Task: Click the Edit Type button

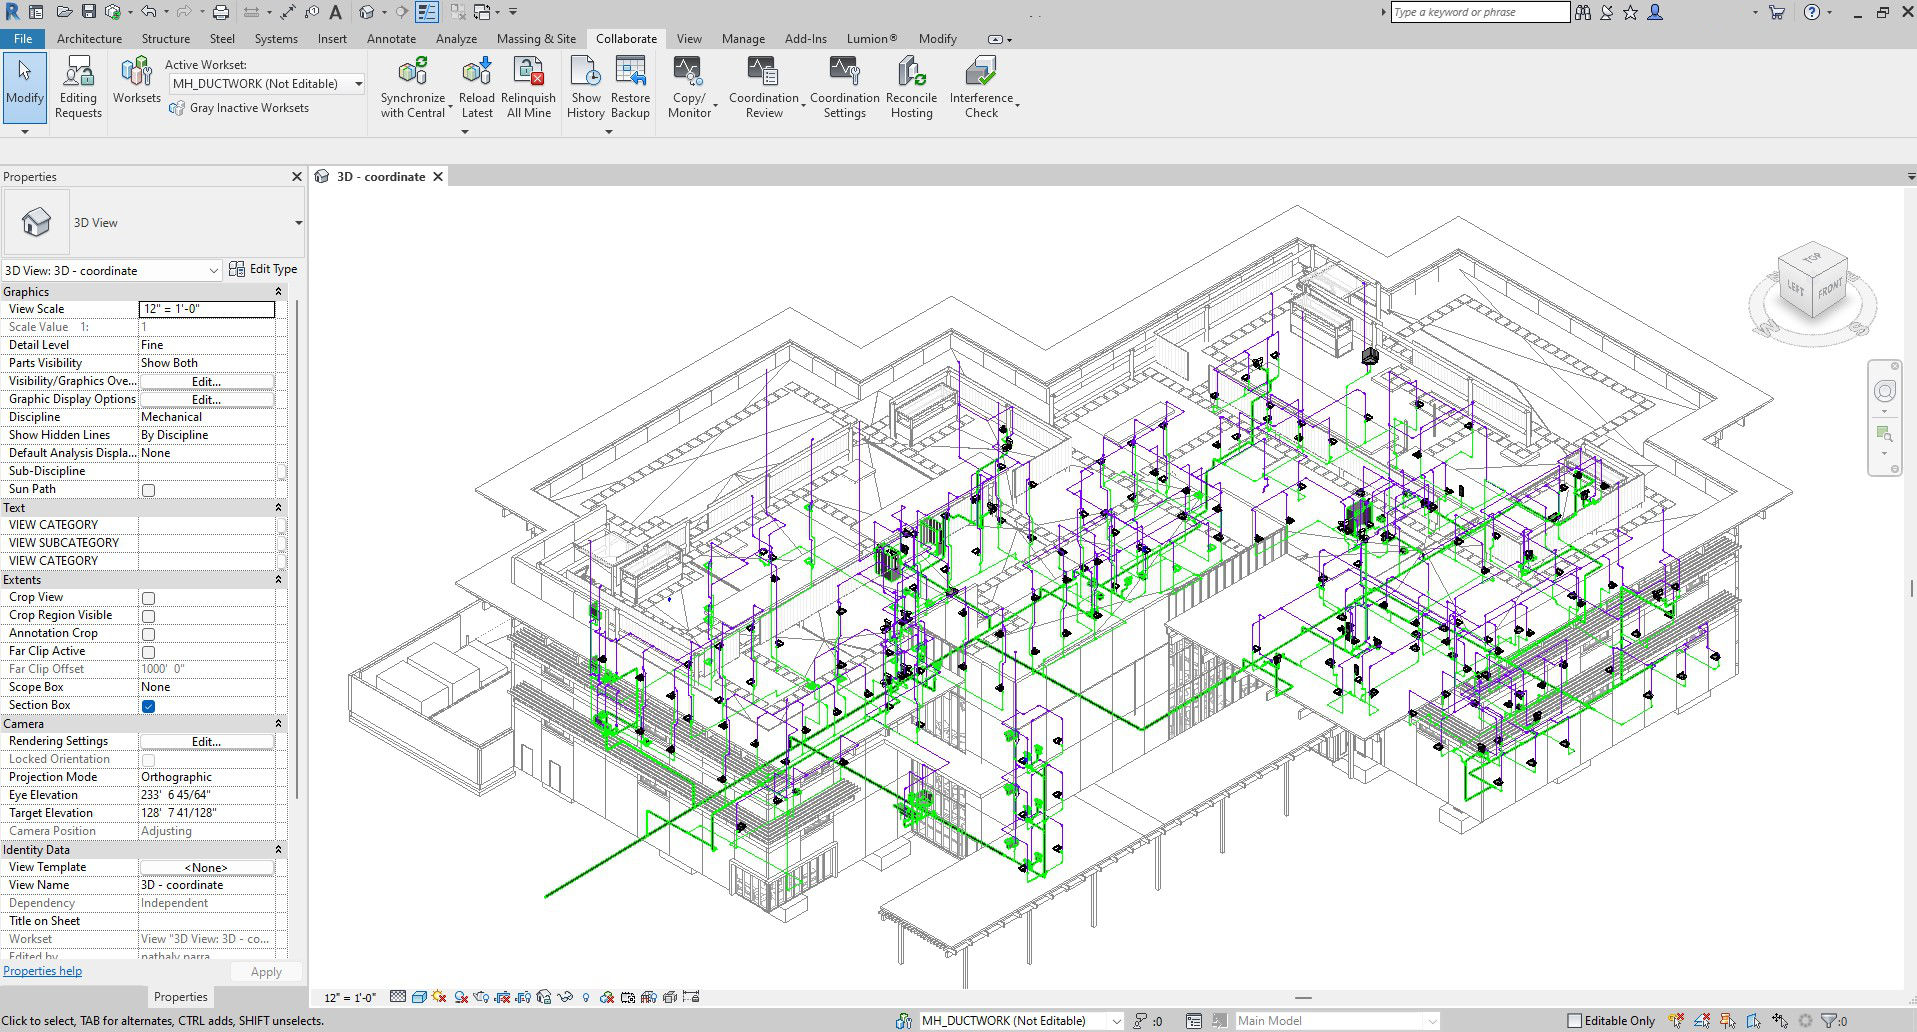Action: (263, 269)
